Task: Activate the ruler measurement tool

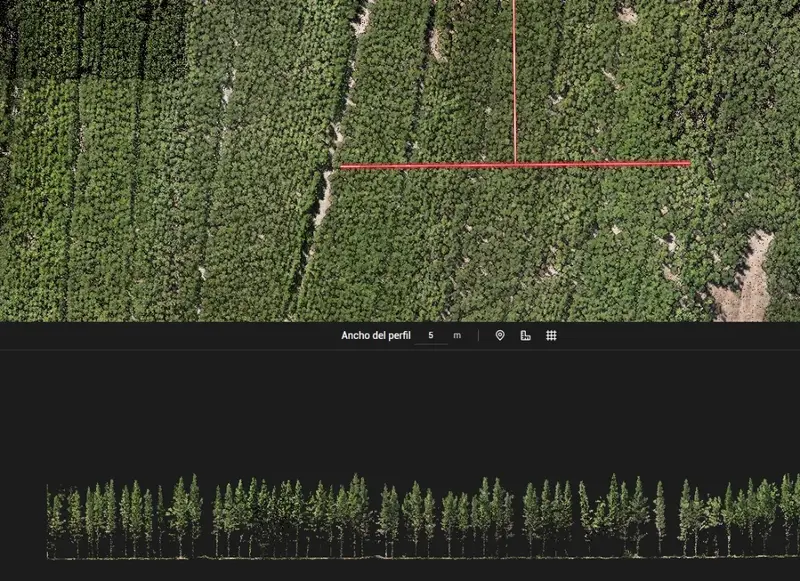Action: pos(526,335)
